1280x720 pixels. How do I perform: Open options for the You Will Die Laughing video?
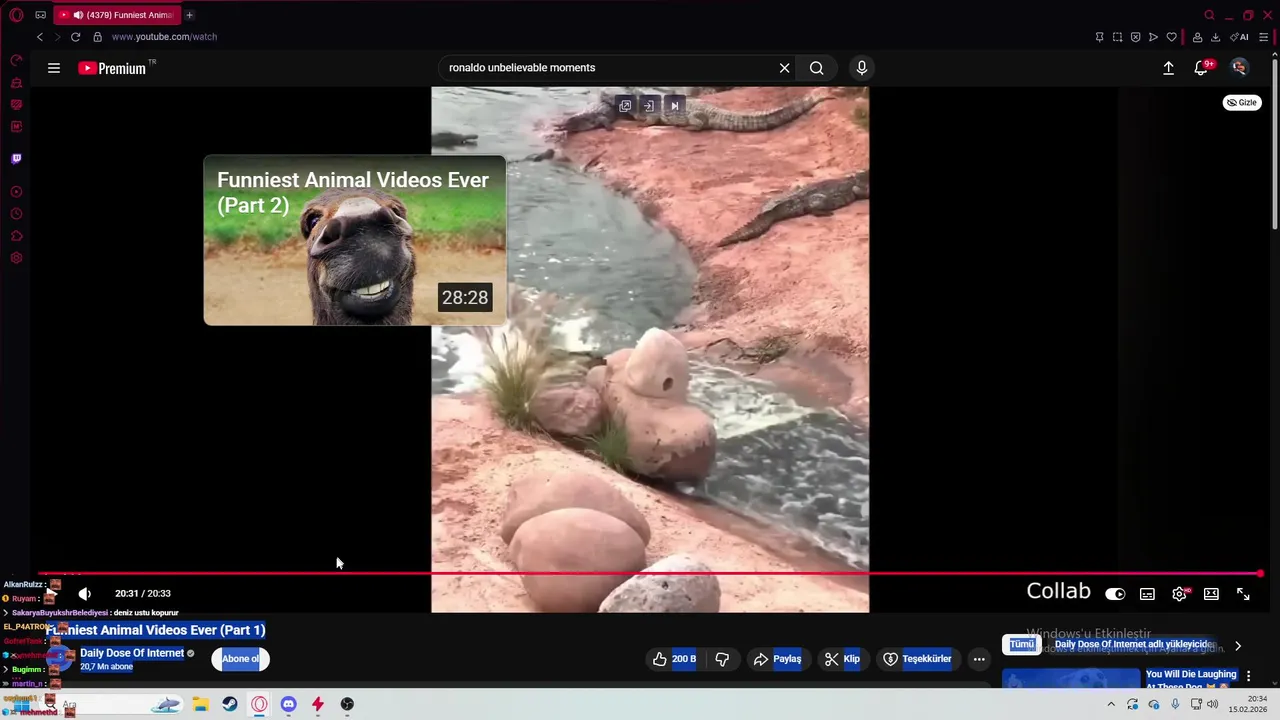point(1248,676)
